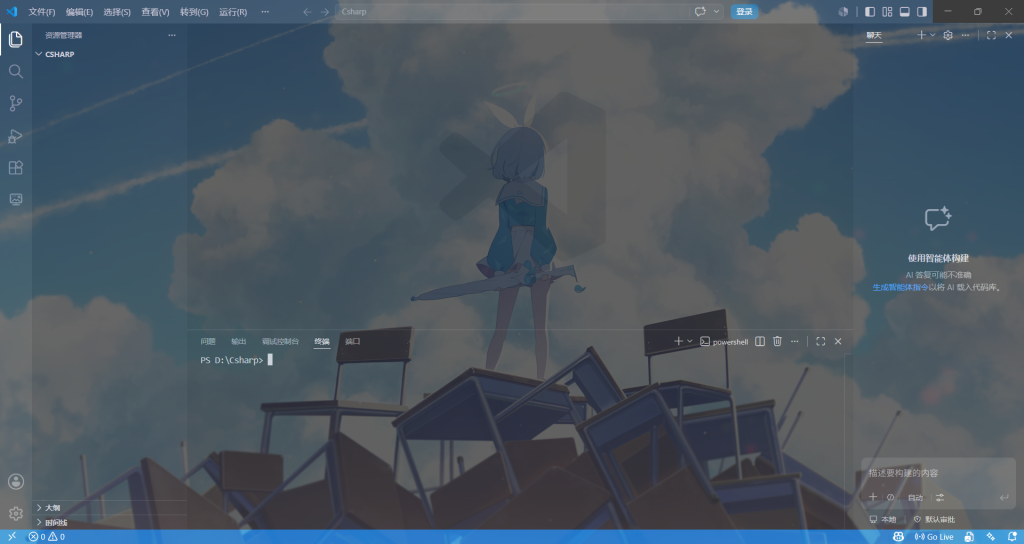Screen dimensions: 1024x544
Task: Go forward with the navigation arrow
Action: (x=325, y=12)
